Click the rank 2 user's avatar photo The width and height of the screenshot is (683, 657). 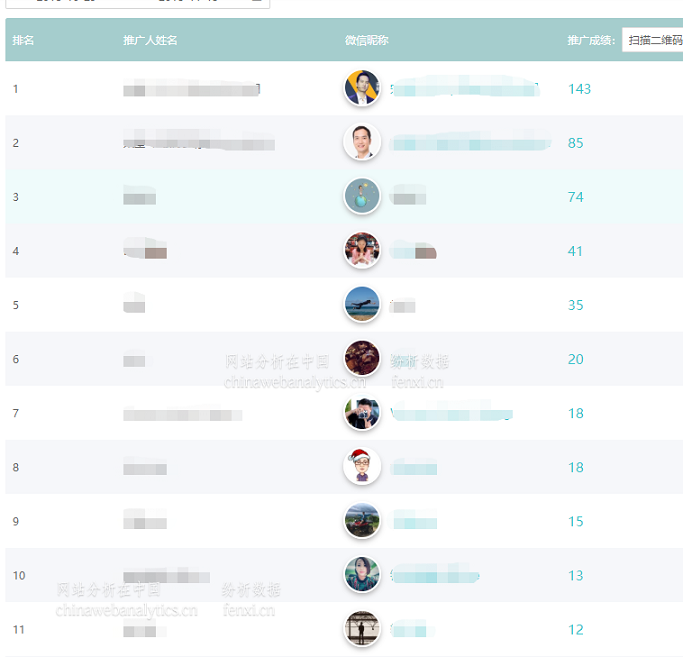pos(361,142)
